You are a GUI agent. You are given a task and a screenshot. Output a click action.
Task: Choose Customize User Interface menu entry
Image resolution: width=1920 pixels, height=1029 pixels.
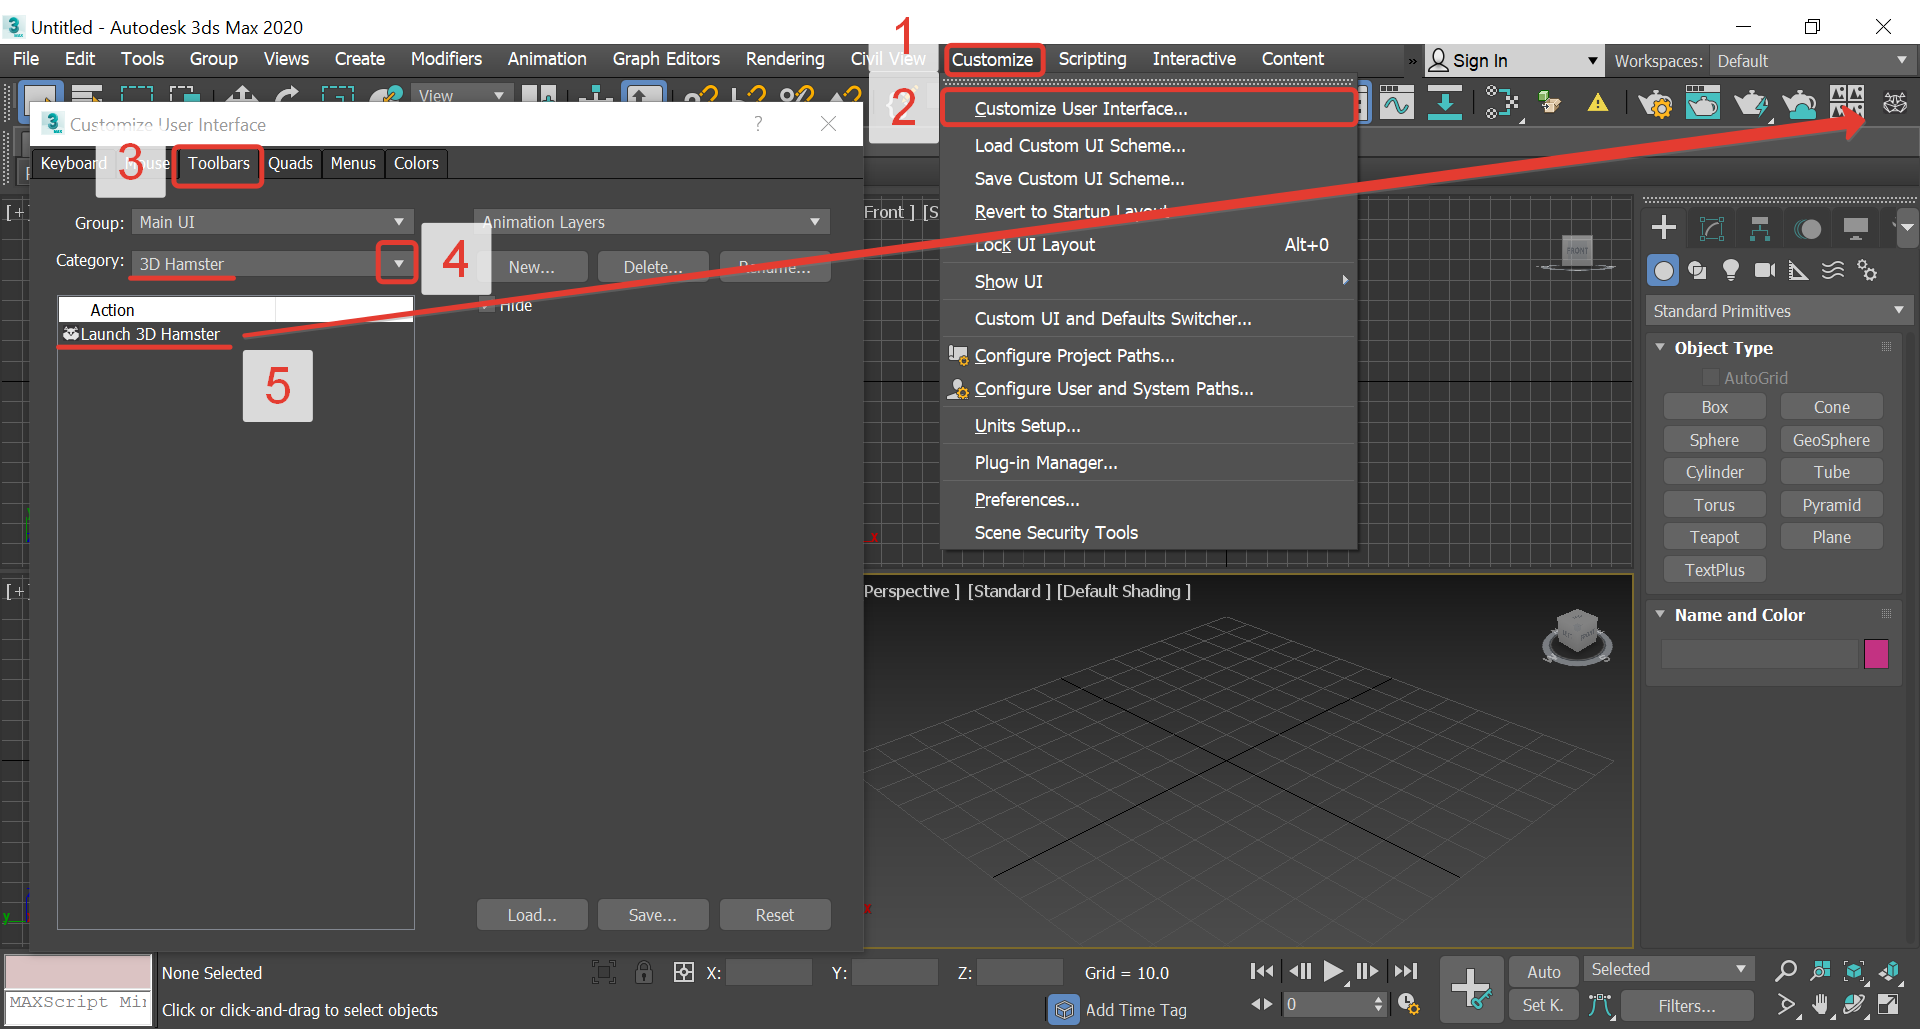click(x=1148, y=108)
